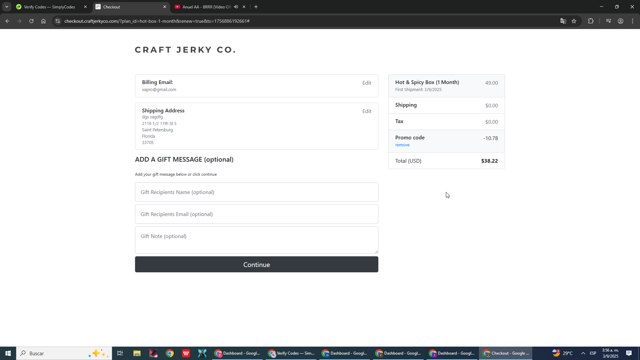This screenshot has width=640, height=360.
Task: Click the address bar URL
Action: [157, 21]
